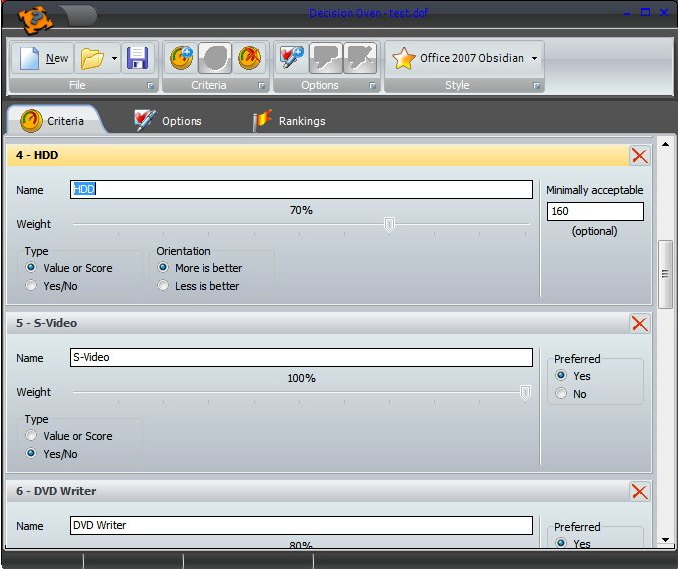Screen dimensions: 678x569
Task: Expand the open folder dropdown arrow
Action: pos(114,58)
